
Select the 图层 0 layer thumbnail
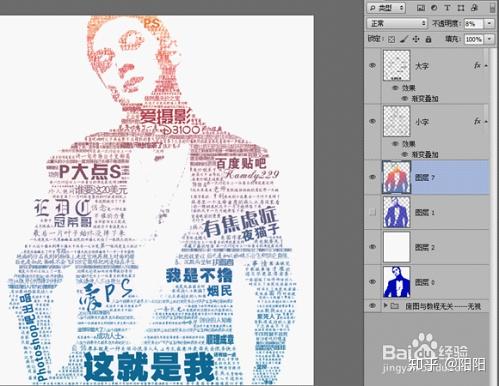click(x=396, y=282)
